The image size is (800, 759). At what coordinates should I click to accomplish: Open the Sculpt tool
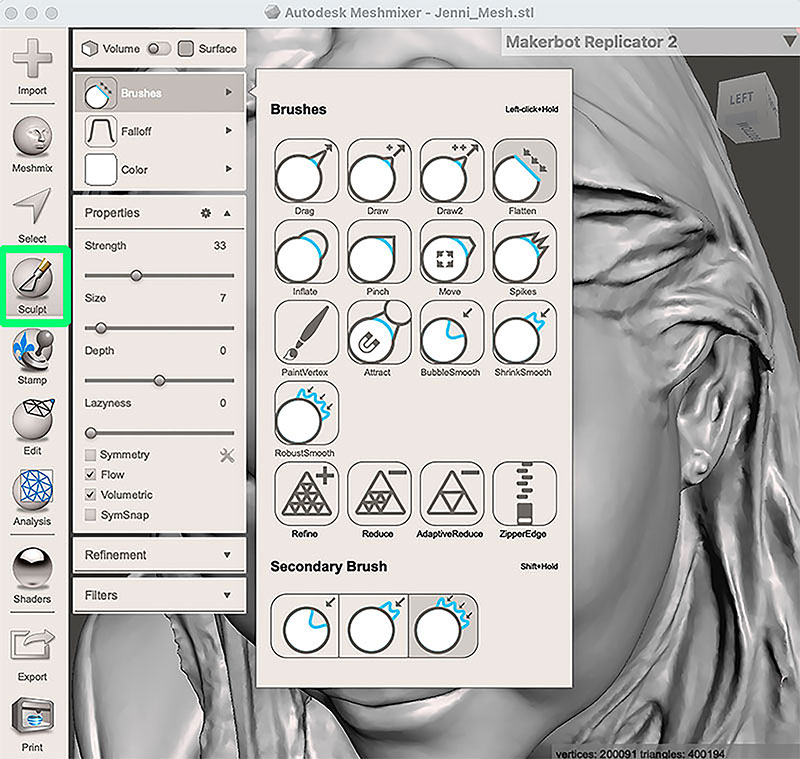coord(32,286)
